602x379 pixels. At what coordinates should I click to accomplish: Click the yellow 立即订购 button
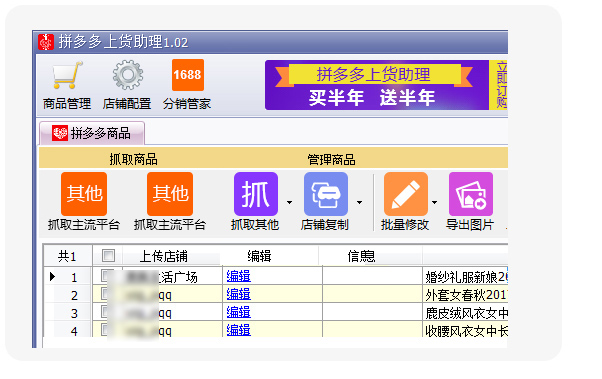tap(499, 85)
